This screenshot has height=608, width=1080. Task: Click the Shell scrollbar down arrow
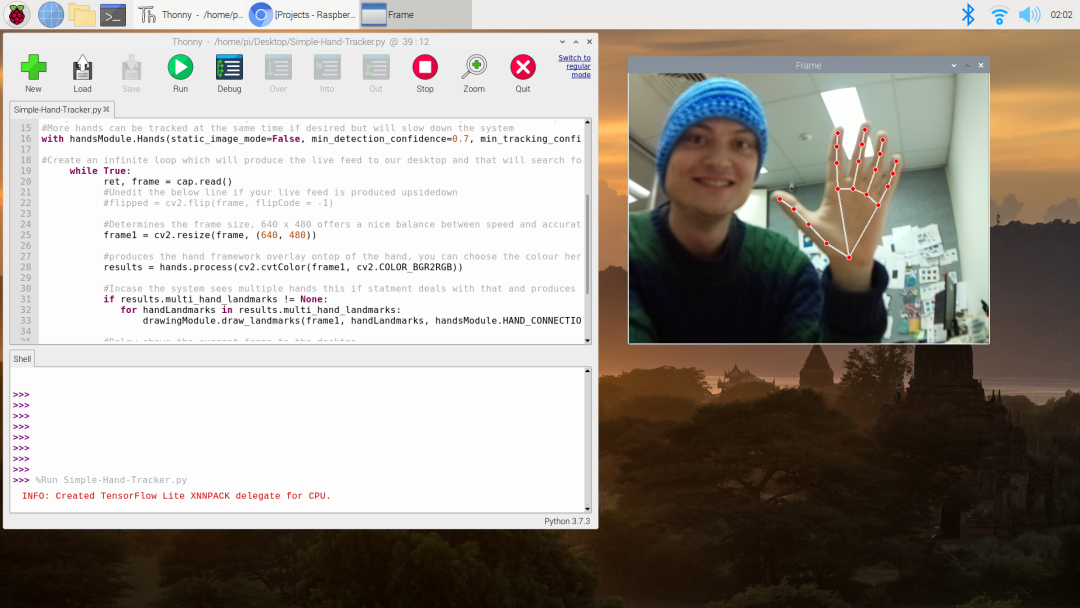588,509
